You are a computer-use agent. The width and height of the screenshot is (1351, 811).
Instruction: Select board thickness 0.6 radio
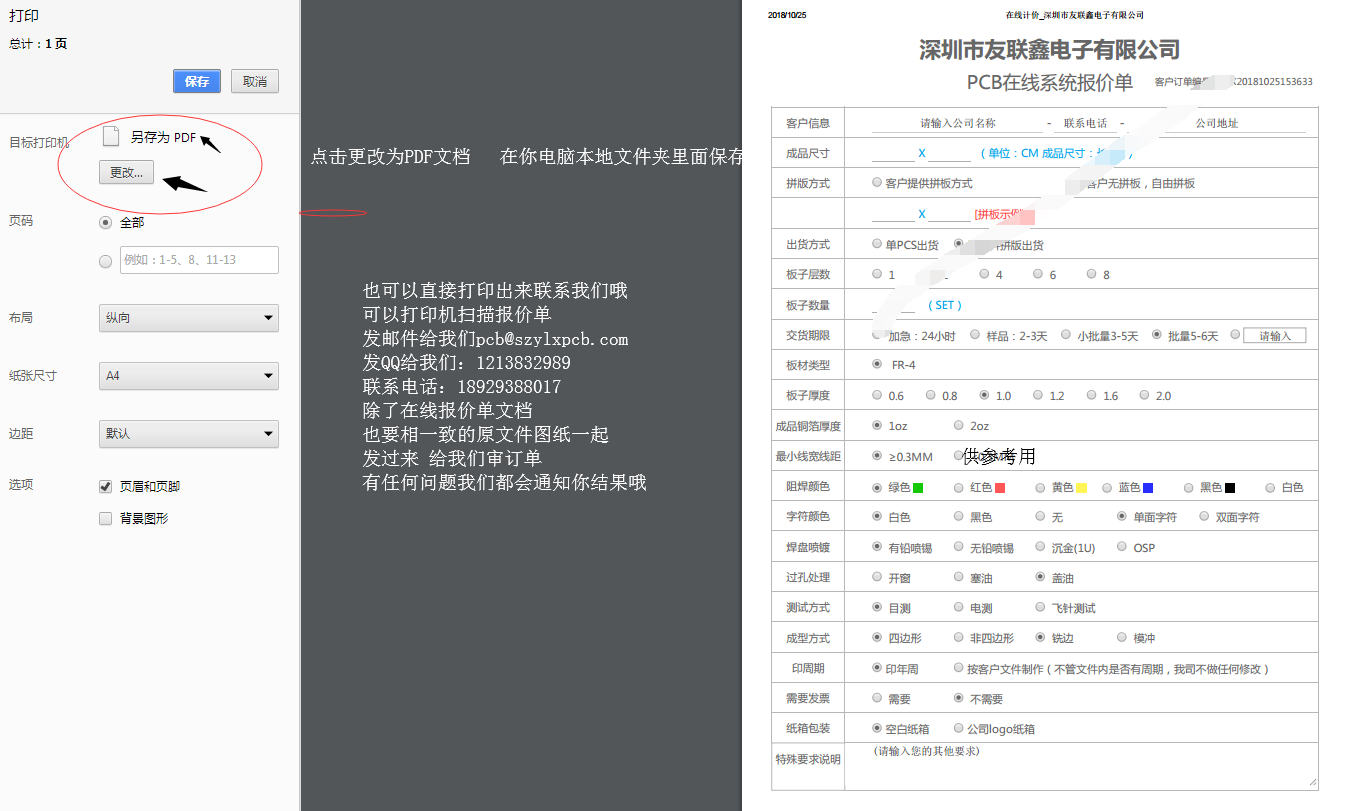click(x=878, y=395)
